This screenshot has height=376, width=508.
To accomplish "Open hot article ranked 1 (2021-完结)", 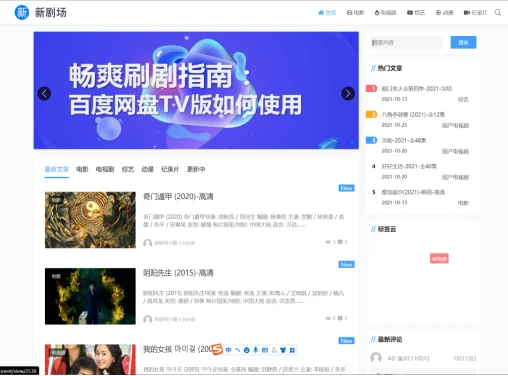I will (417, 89).
